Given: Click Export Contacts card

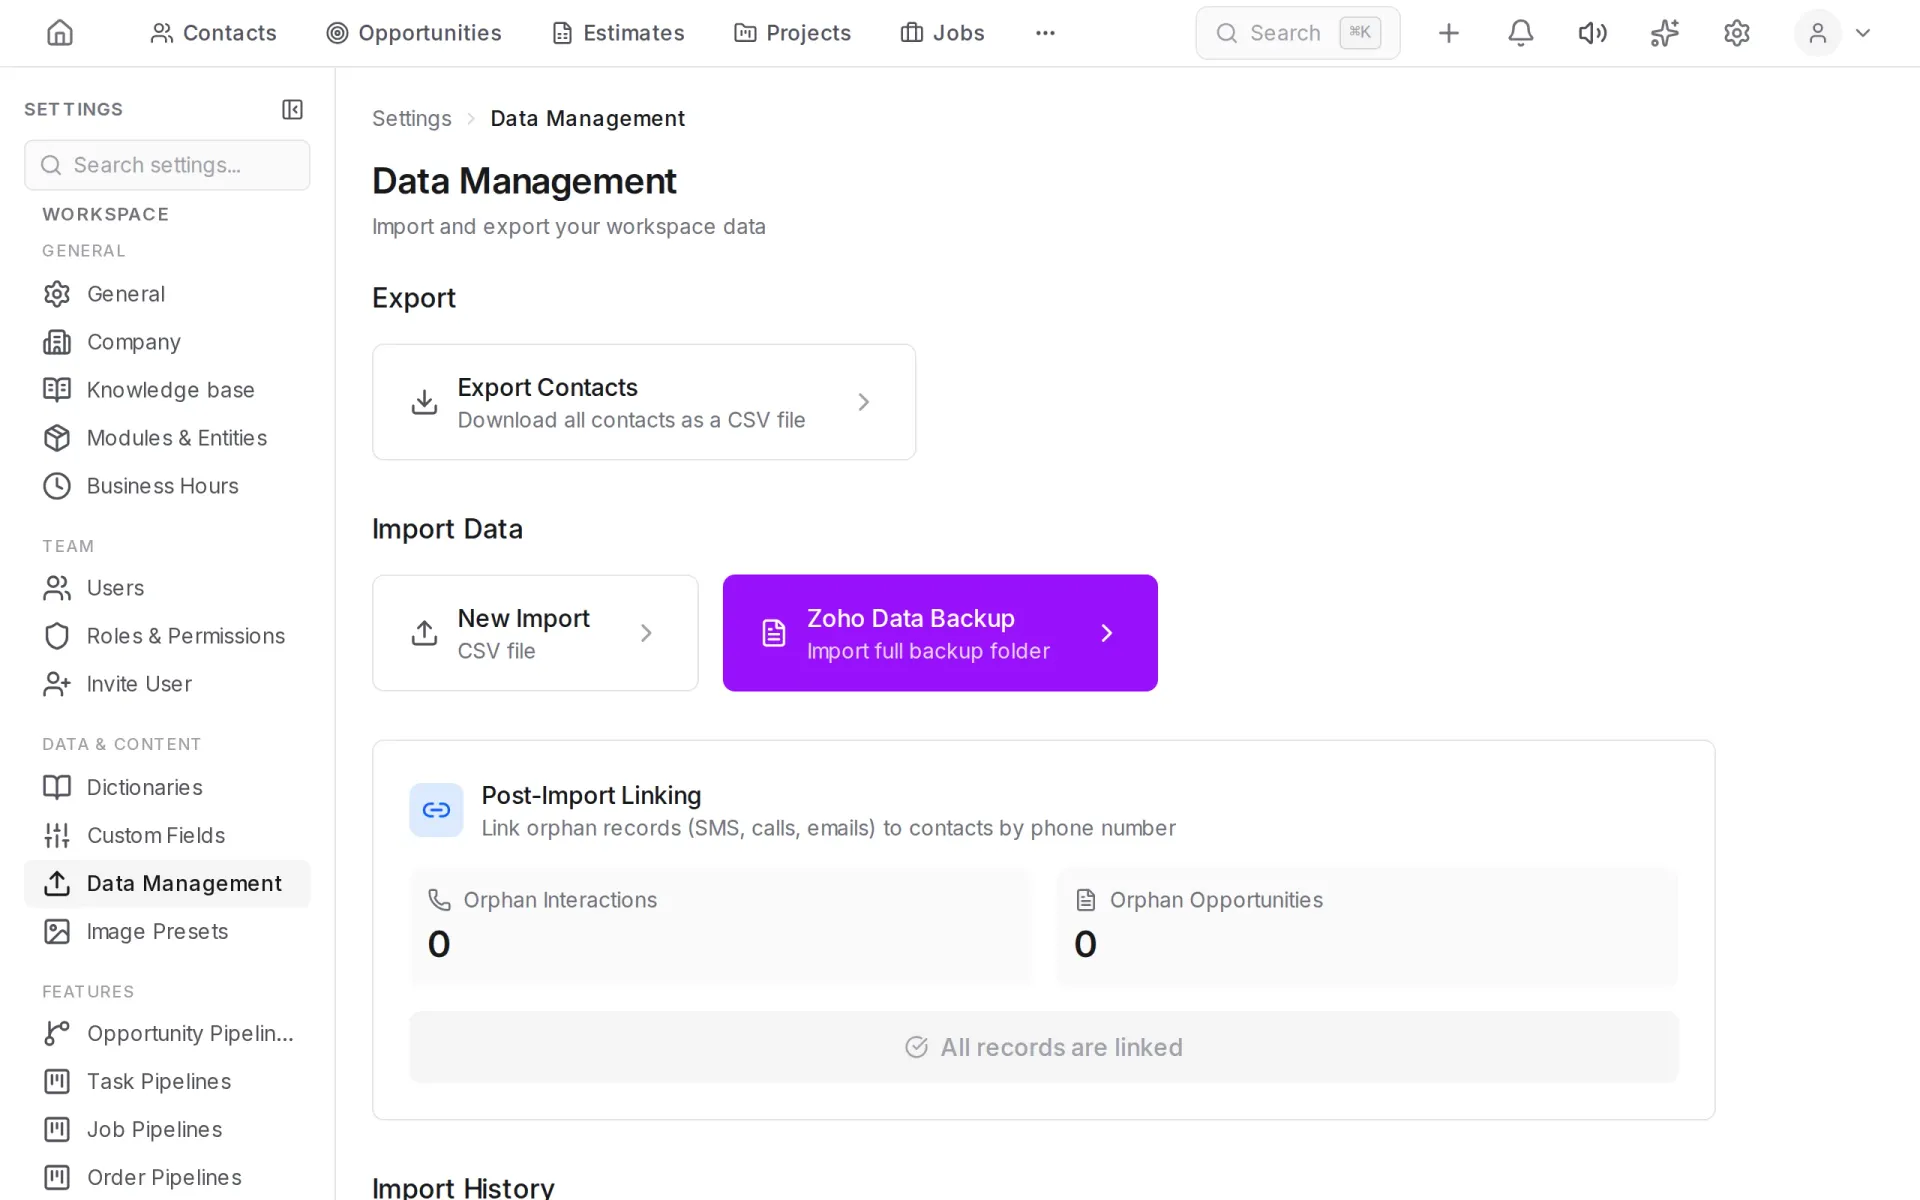Looking at the screenshot, I should click(644, 402).
